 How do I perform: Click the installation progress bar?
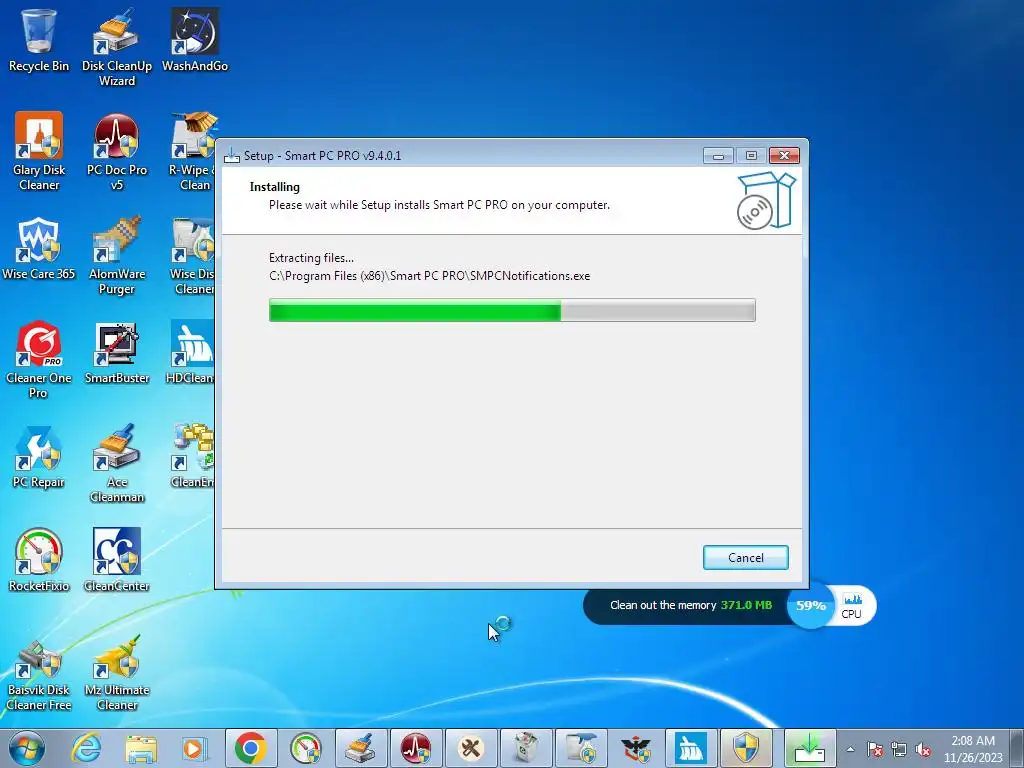pyautogui.click(x=512, y=310)
